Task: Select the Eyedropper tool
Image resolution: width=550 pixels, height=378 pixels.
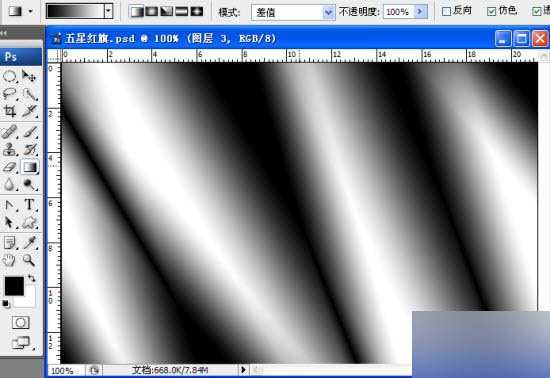Action: point(30,242)
